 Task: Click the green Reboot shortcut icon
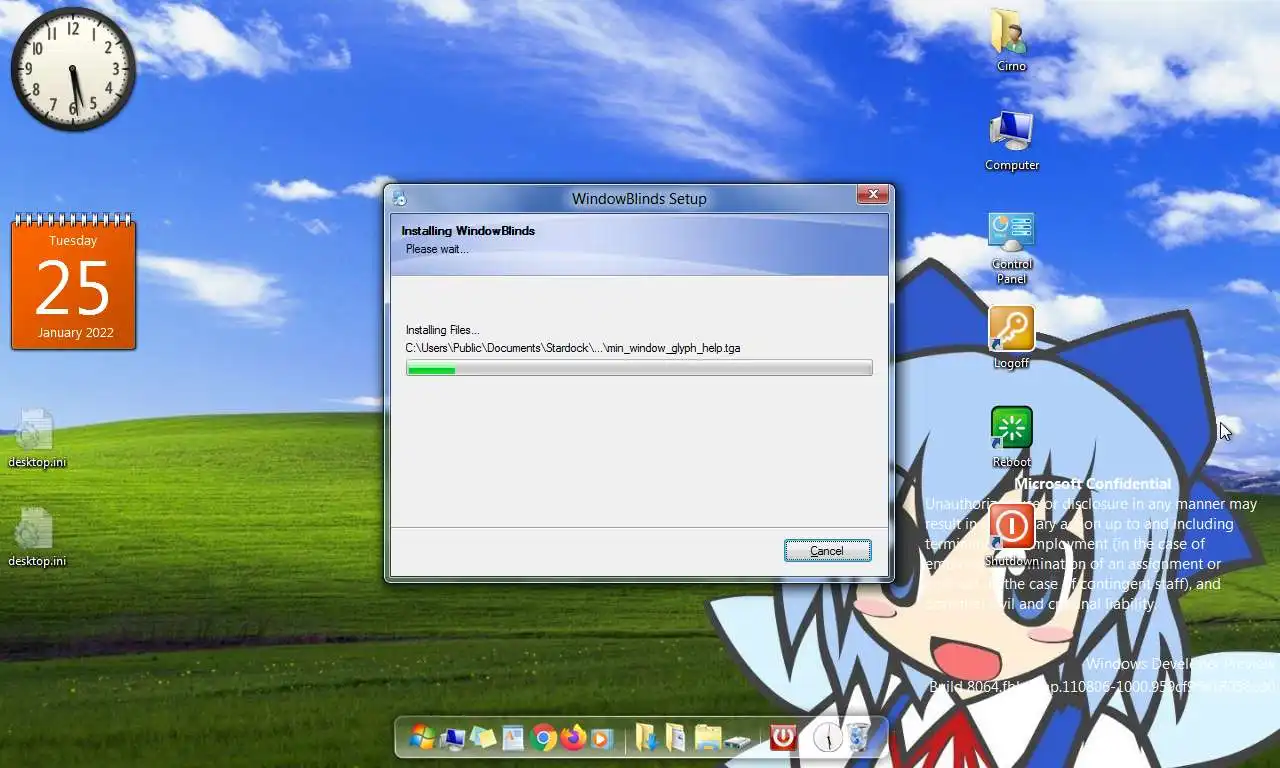[1011, 428]
